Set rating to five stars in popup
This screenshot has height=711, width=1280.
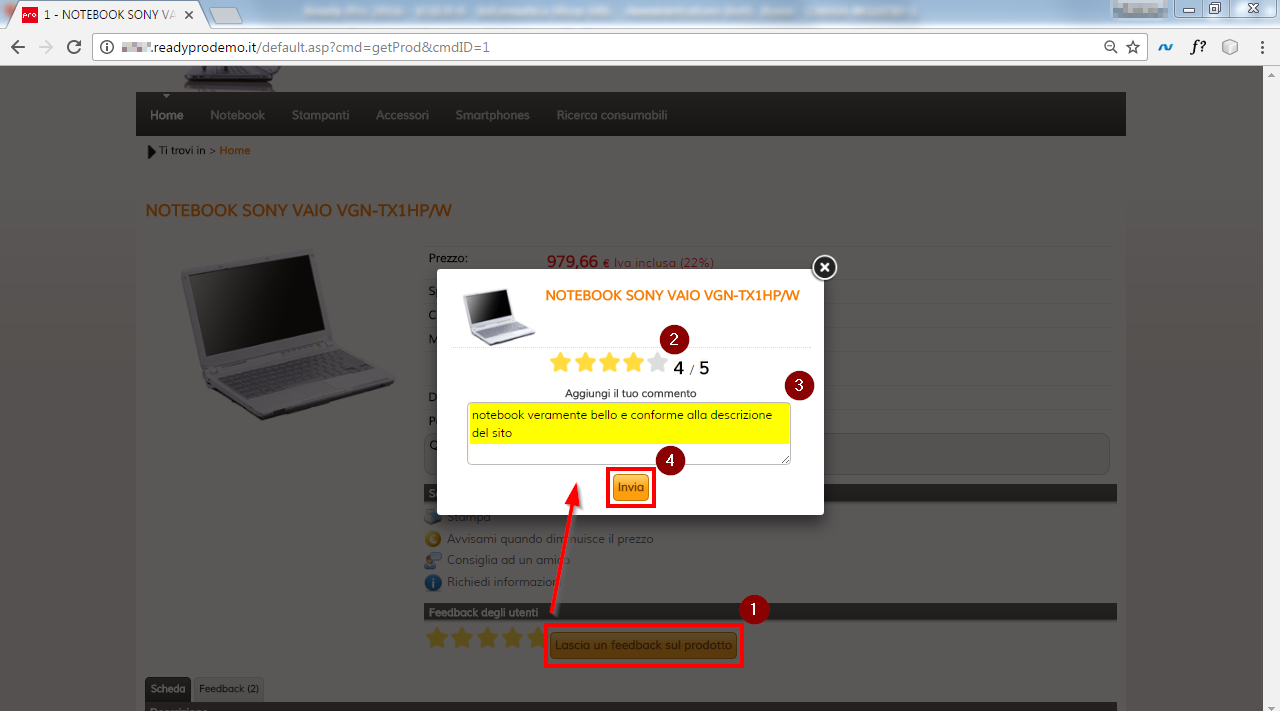point(657,362)
